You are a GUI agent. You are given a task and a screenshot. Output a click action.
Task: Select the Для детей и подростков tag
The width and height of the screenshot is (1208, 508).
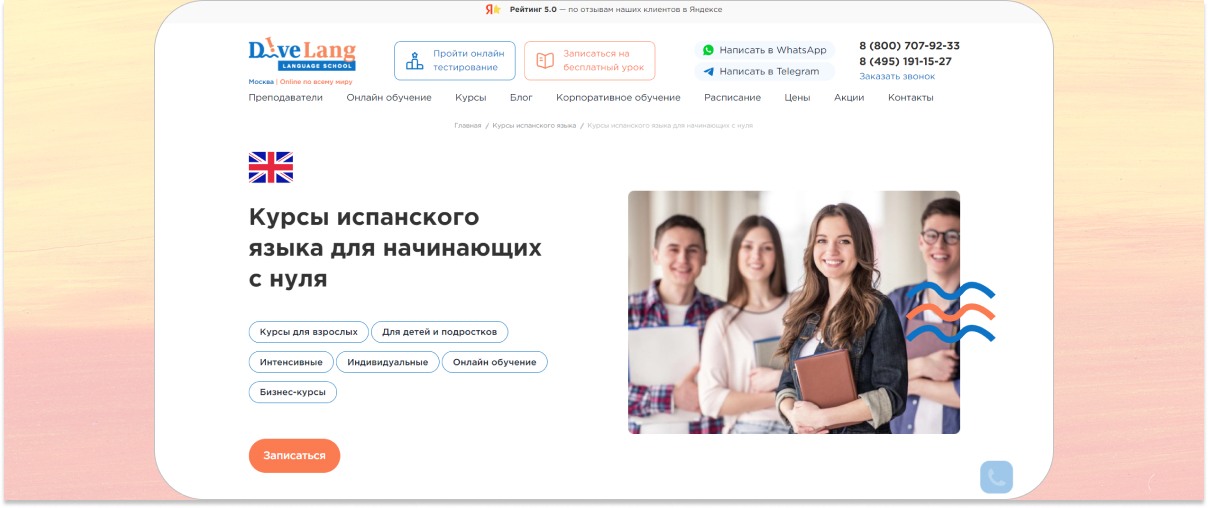(x=439, y=332)
